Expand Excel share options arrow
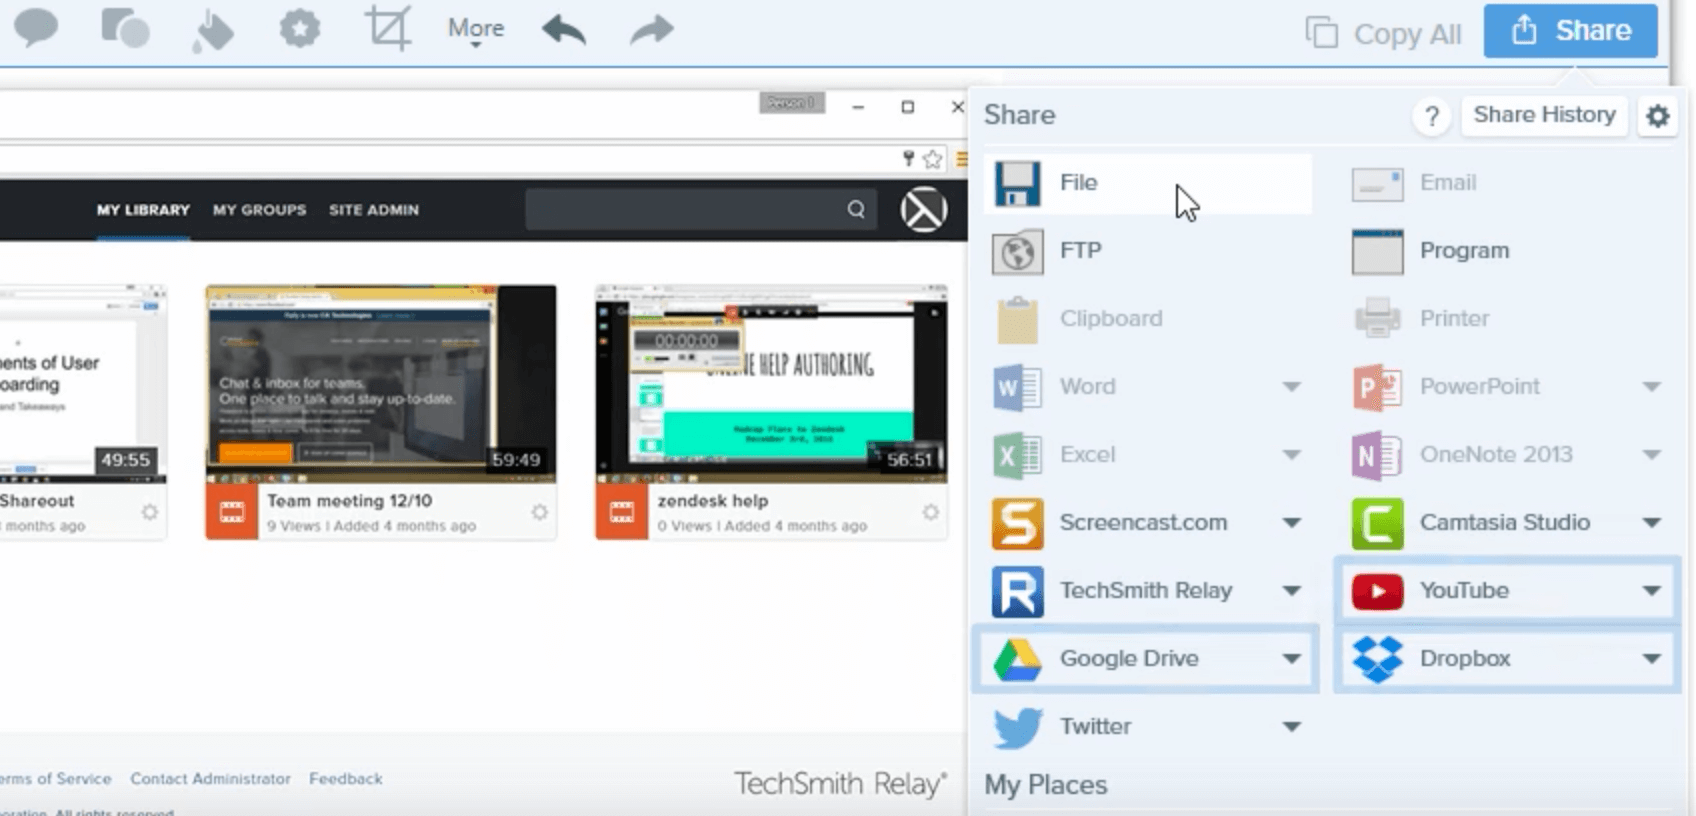1696x816 pixels. [1291, 455]
